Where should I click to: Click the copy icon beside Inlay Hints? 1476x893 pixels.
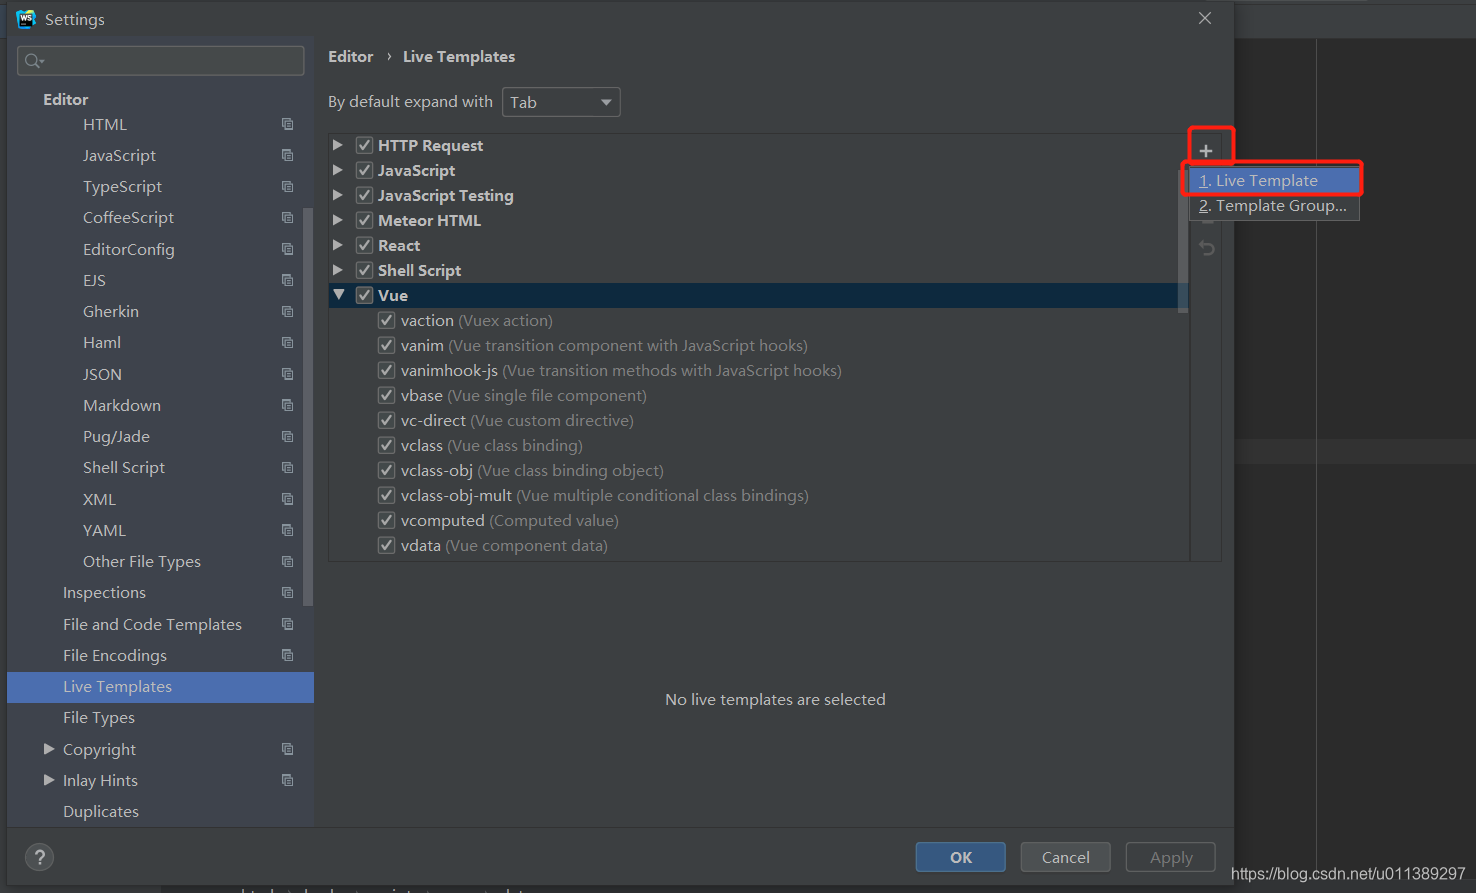[288, 780]
